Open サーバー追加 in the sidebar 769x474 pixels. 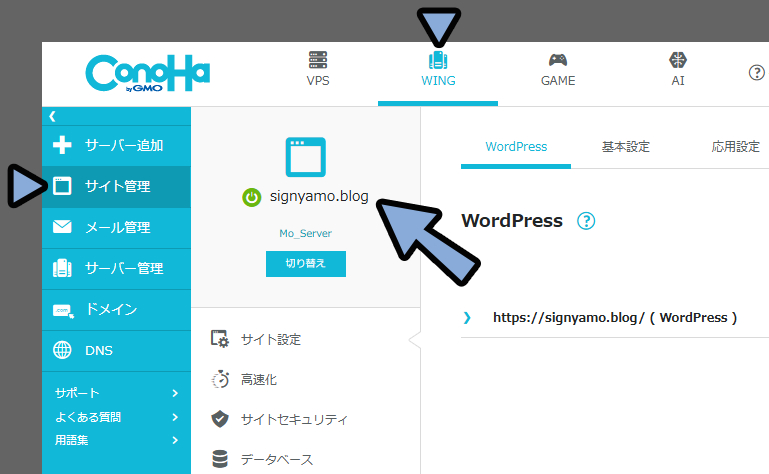click(116, 145)
